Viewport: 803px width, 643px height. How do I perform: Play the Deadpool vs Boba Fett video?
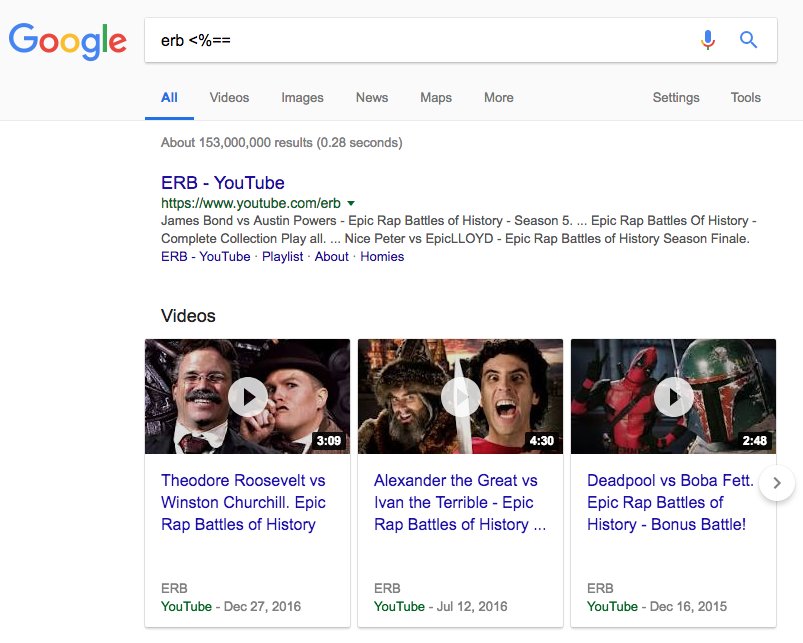click(x=674, y=397)
